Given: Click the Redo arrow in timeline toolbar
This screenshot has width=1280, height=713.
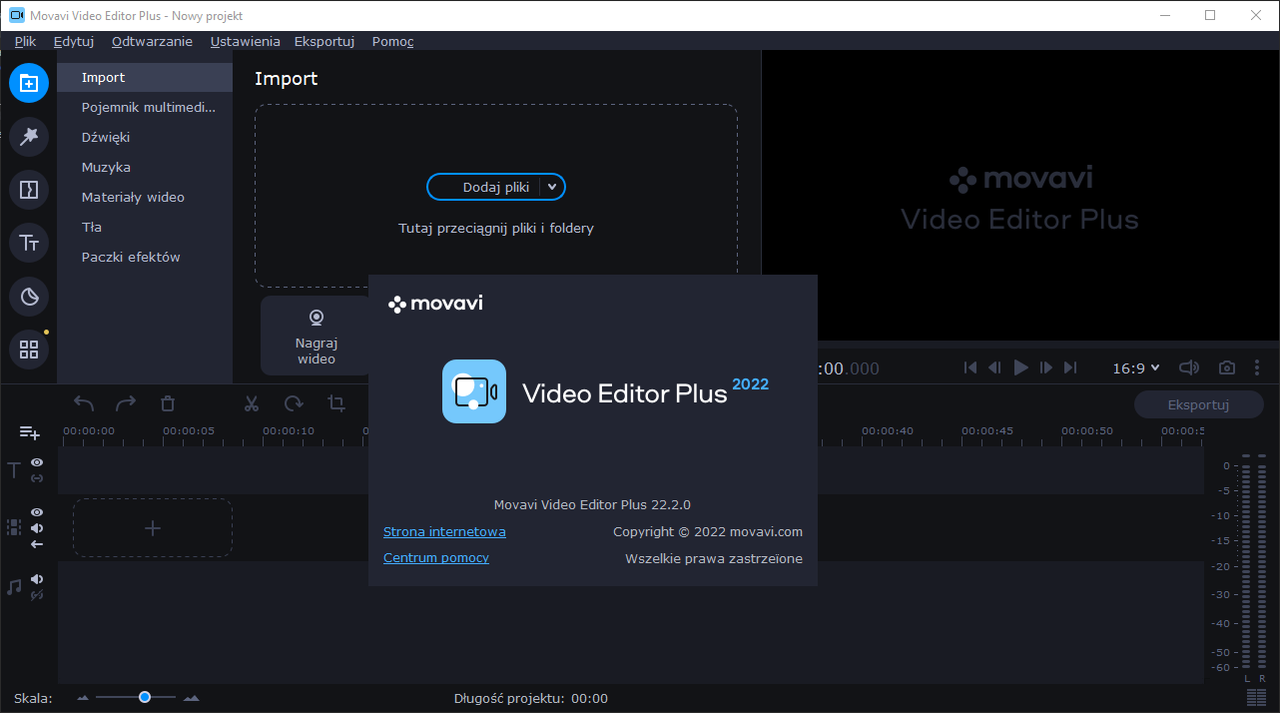Looking at the screenshot, I should (x=126, y=403).
